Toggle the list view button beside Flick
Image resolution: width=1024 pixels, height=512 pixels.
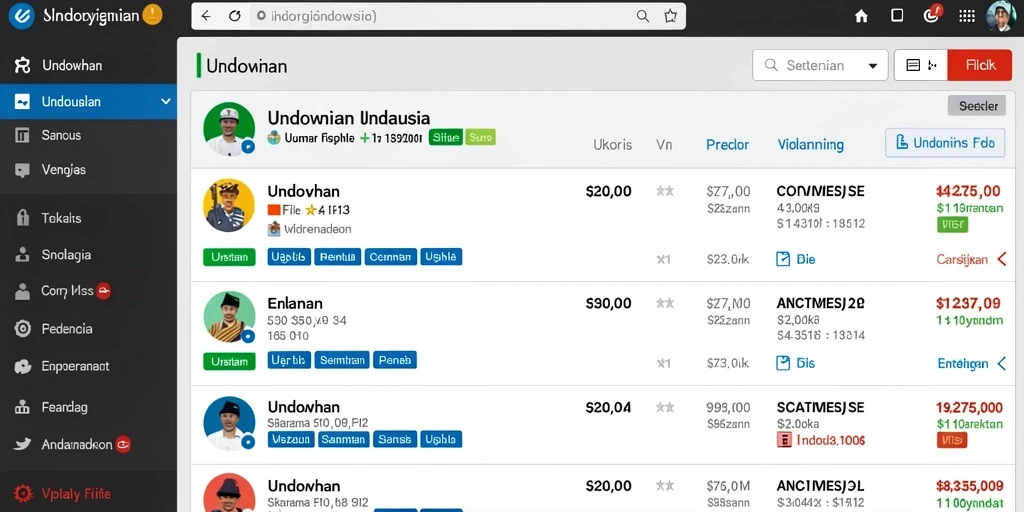tap(920, 65)
